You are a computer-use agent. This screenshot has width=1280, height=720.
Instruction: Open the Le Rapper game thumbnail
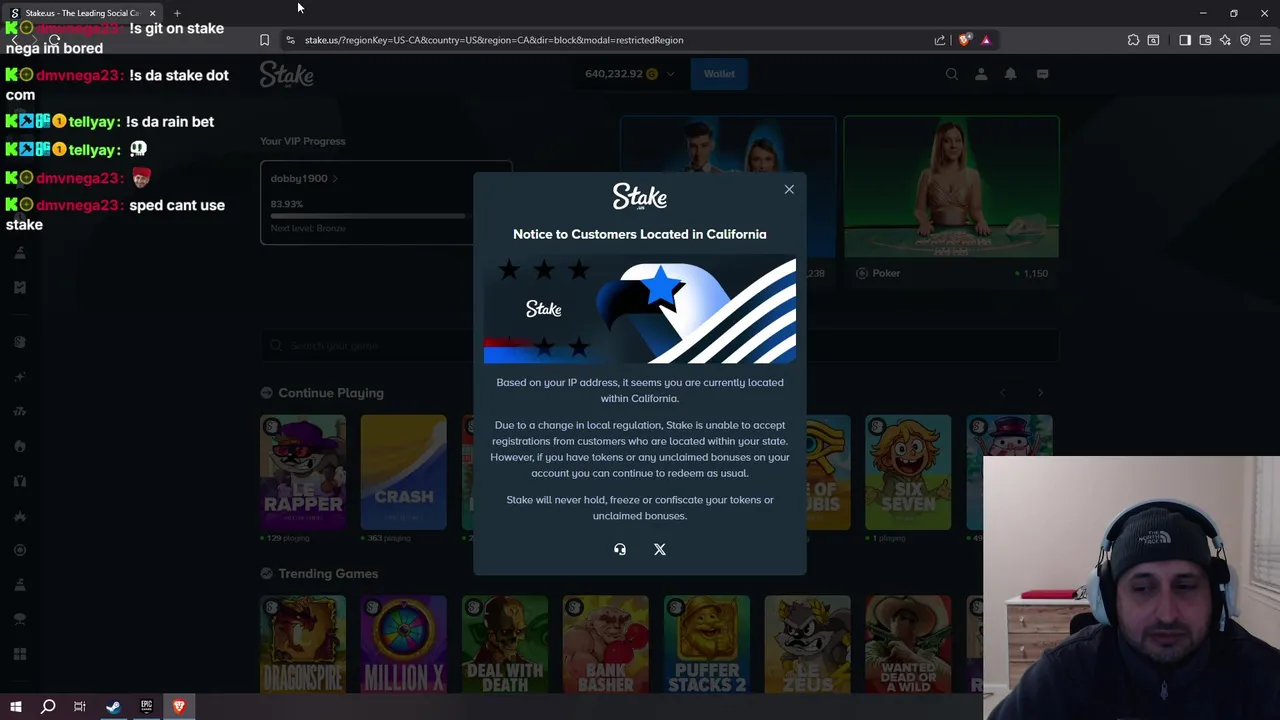pos(303,472)
